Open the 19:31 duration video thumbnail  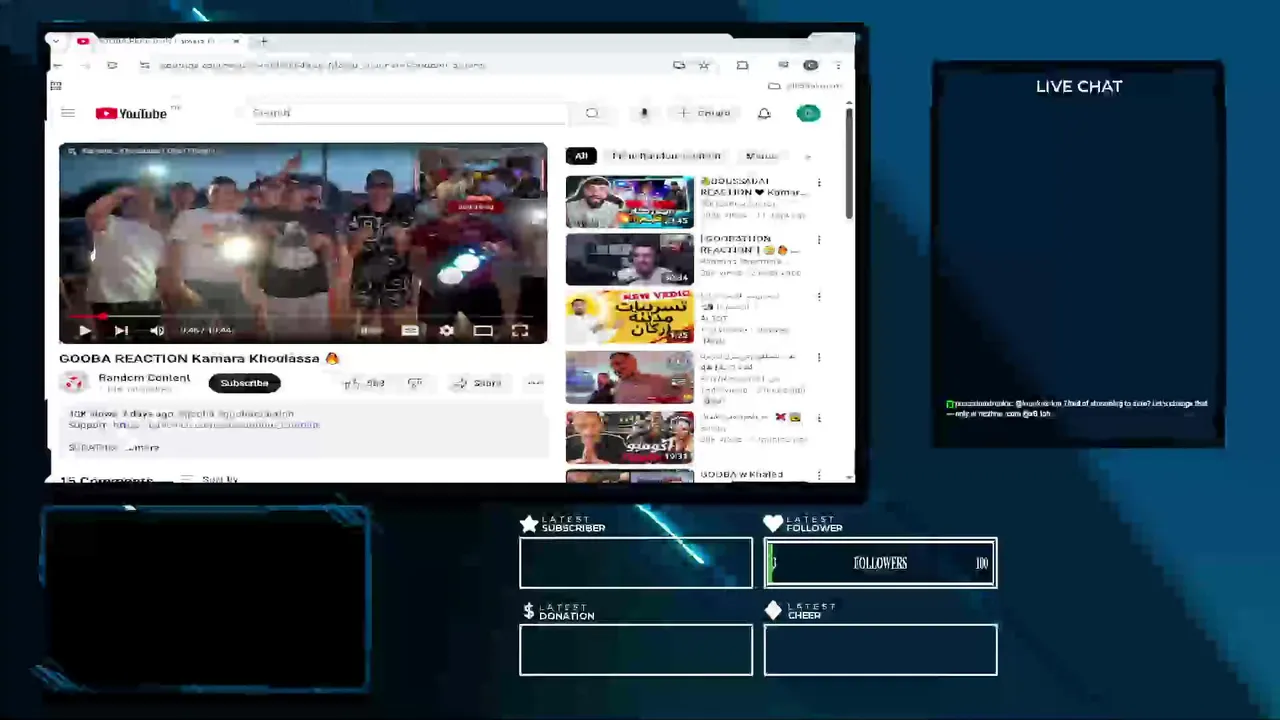pos(629,437)
